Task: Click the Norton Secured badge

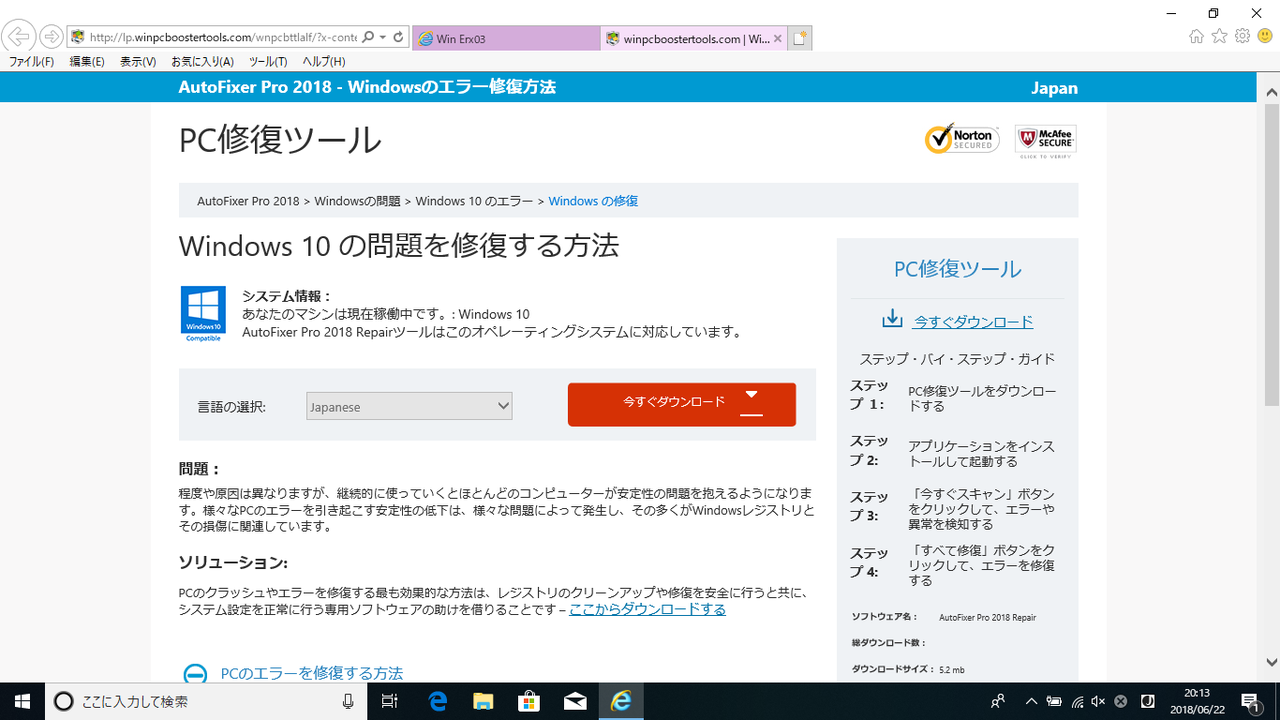Action: pyautogui.click(x=962, y=139)
